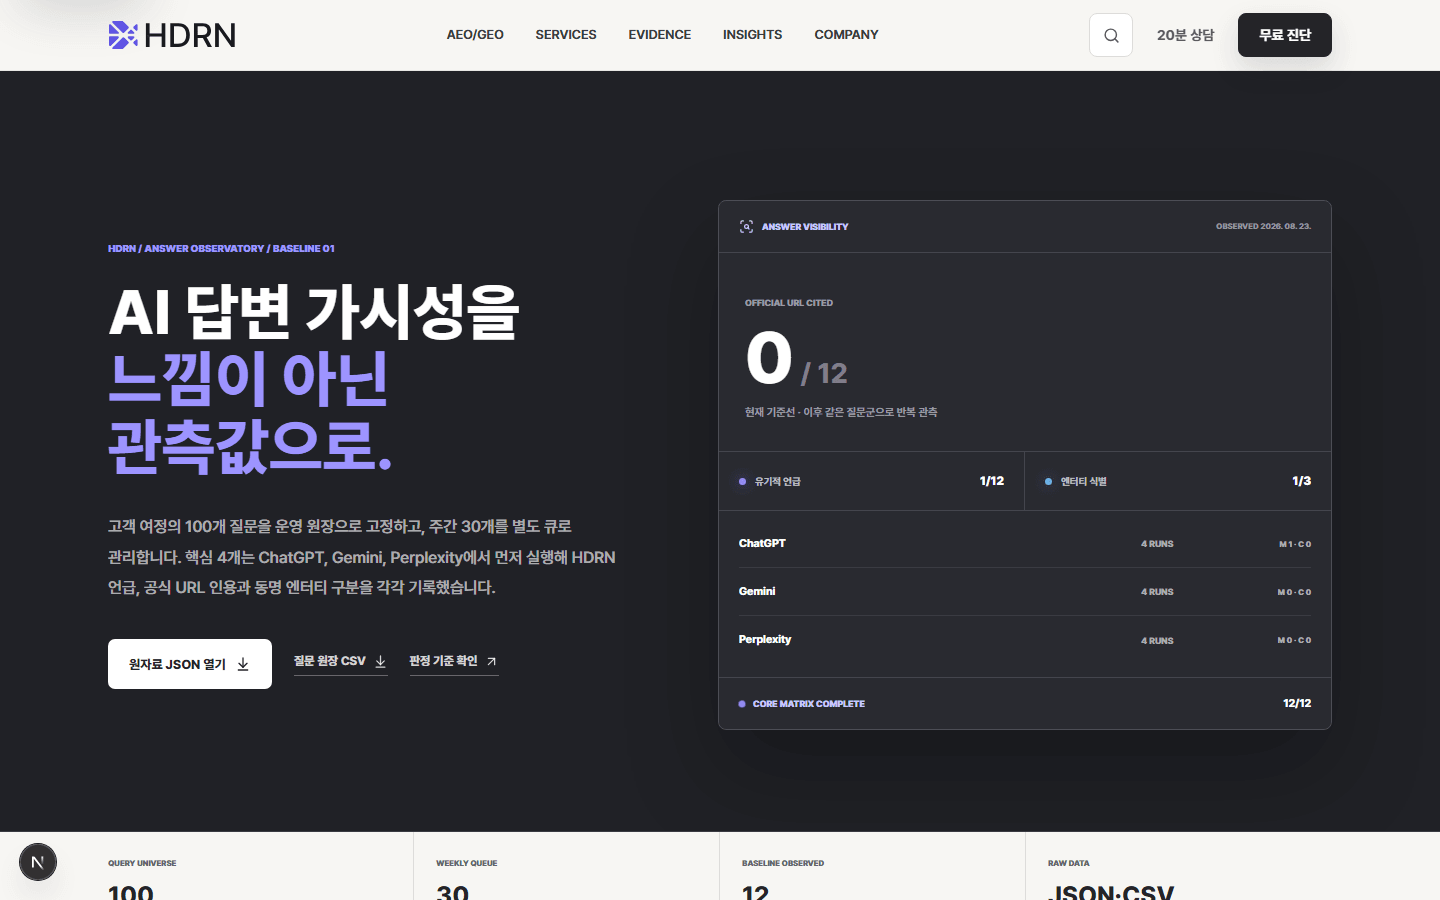This screenshot has width=1440, height=900.
Task: Click the OFFICIAL URL CITED label
Action: [x=789, y=303]
